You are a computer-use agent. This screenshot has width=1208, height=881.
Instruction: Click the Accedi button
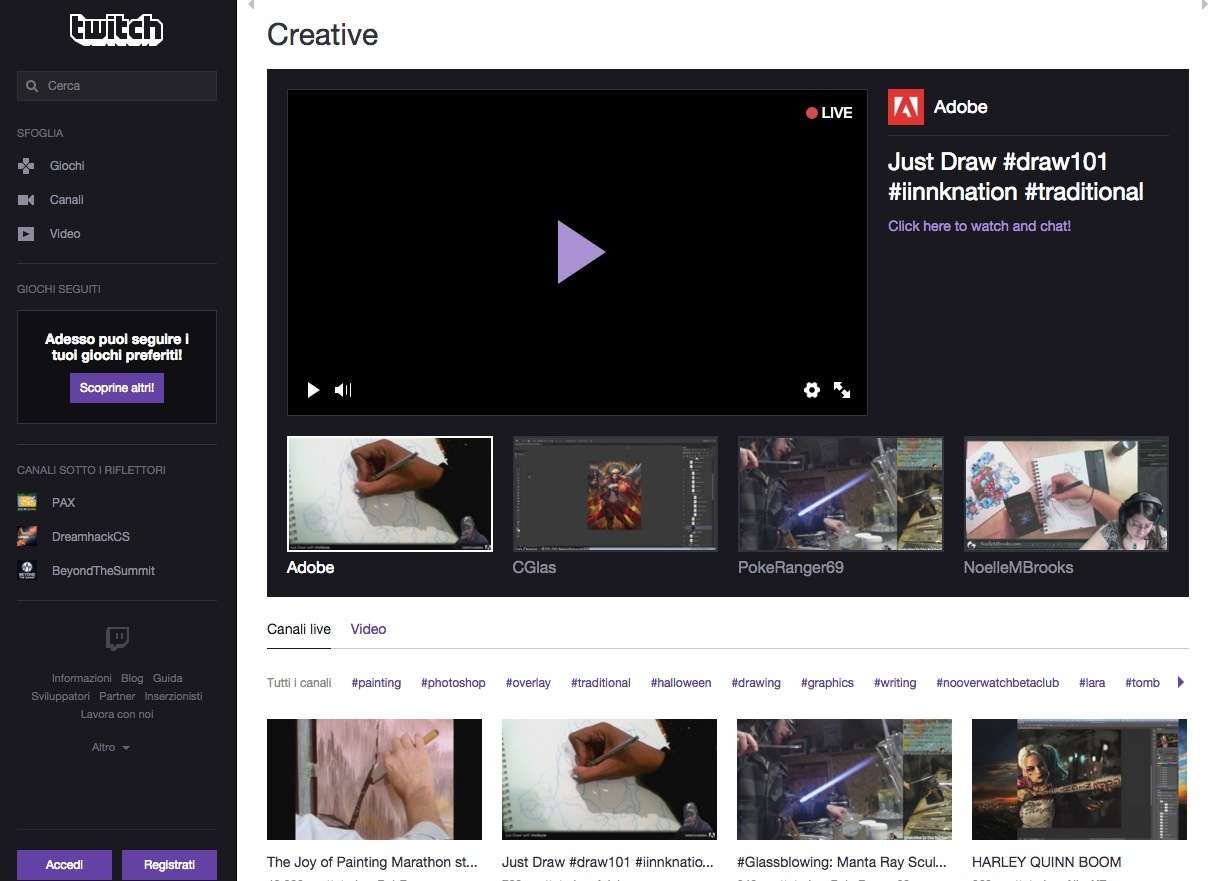tap(64, 865)
